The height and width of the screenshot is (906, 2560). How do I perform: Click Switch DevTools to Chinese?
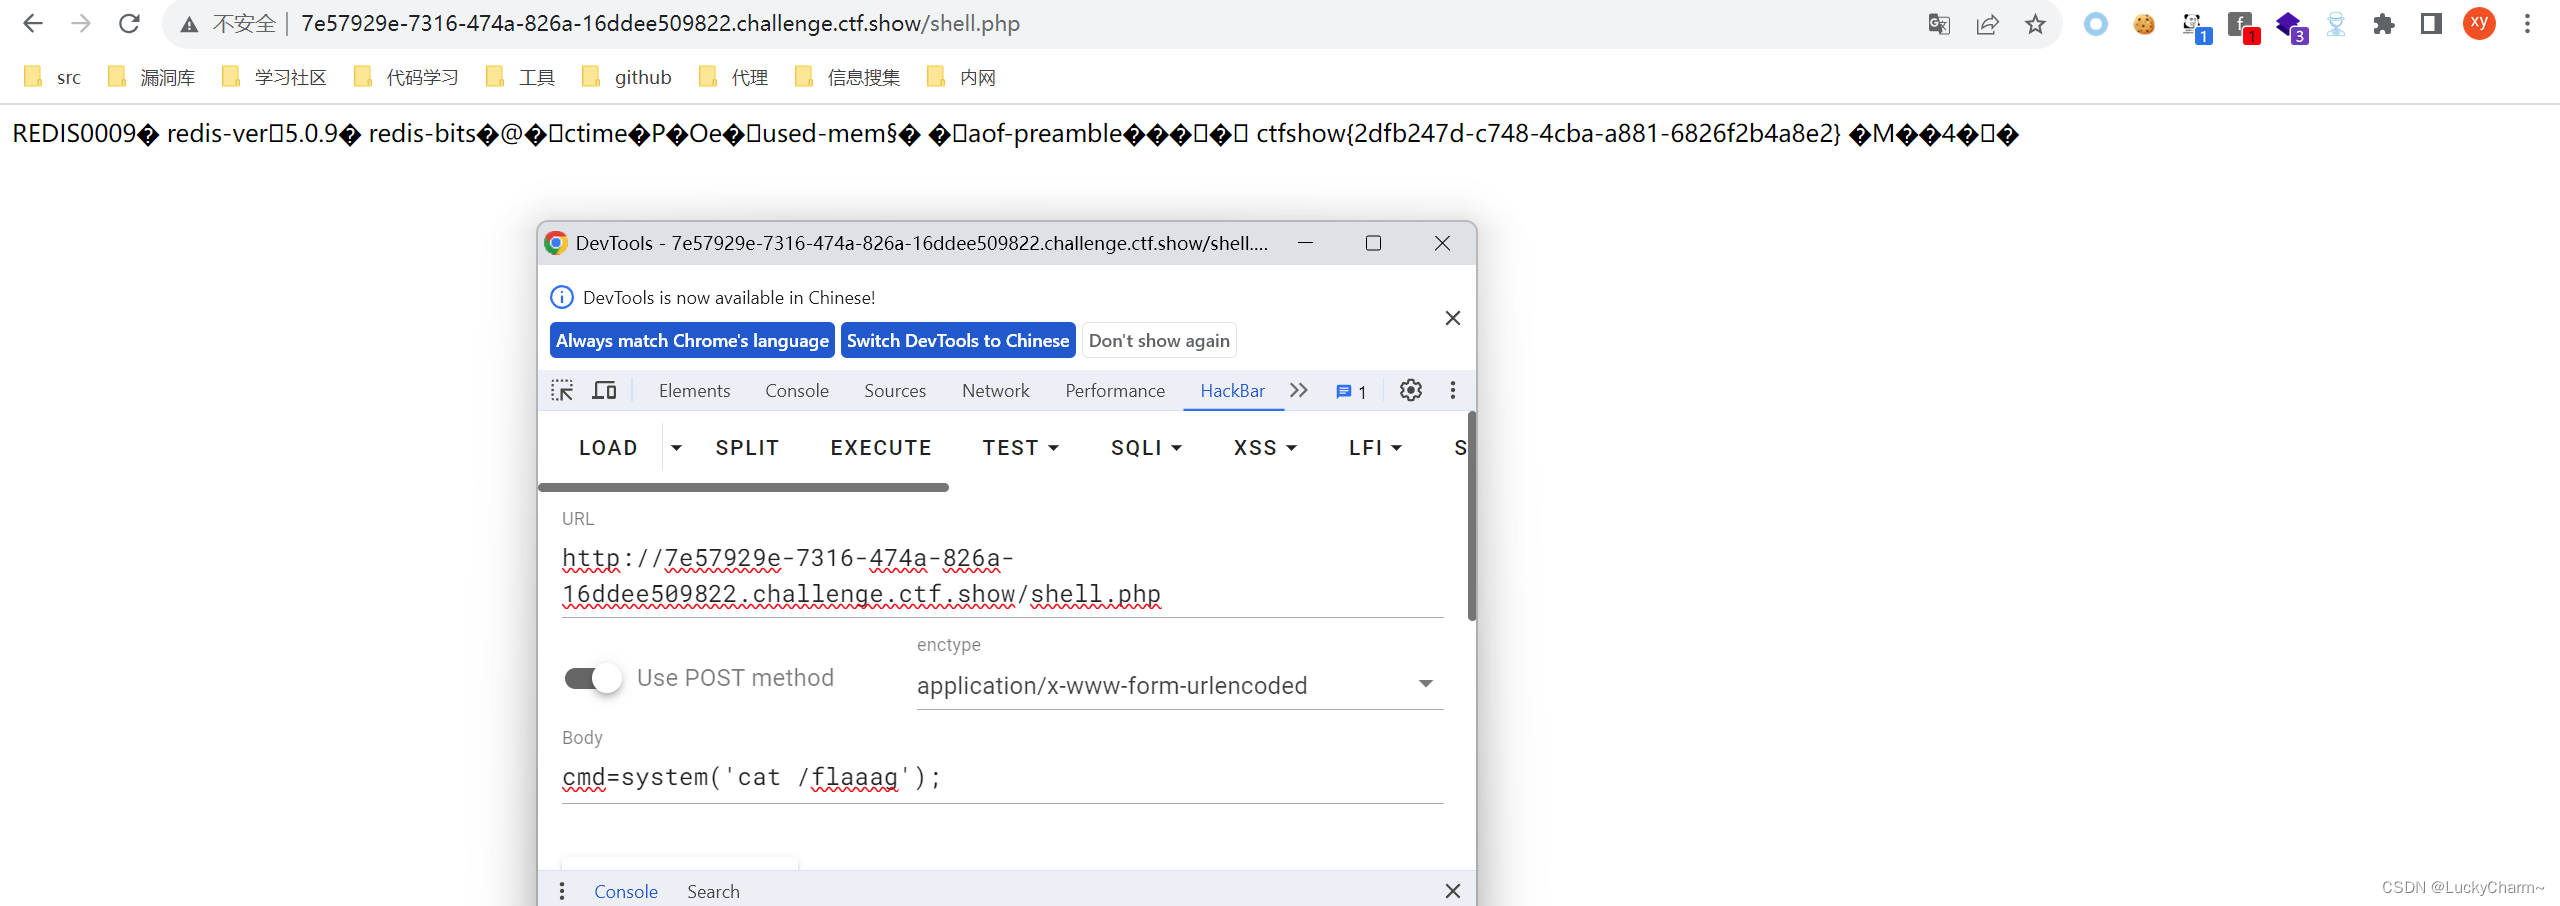[958, 341]
